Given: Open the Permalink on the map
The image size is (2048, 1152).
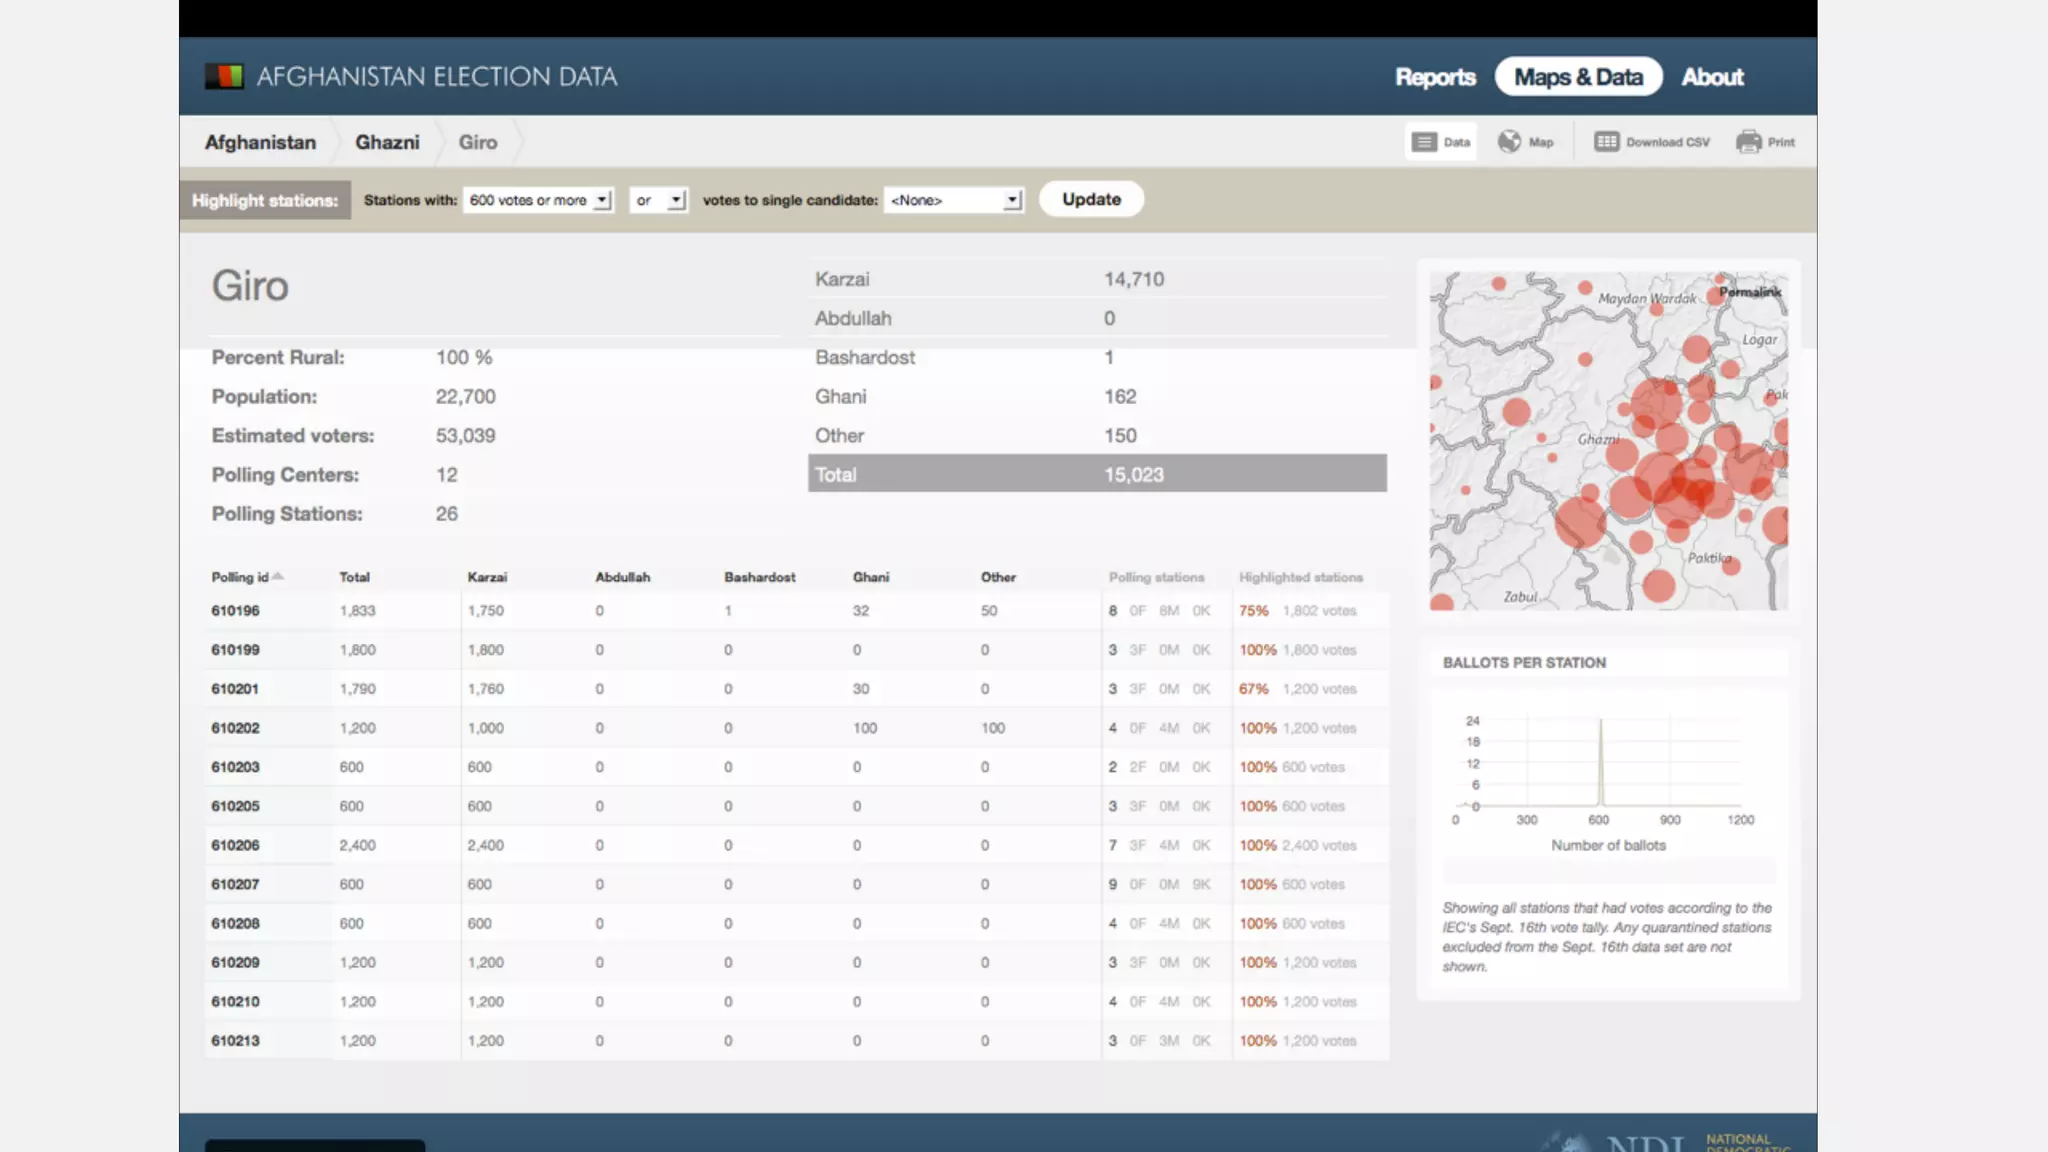Looking at the screenshot, I should [1749, 292].
